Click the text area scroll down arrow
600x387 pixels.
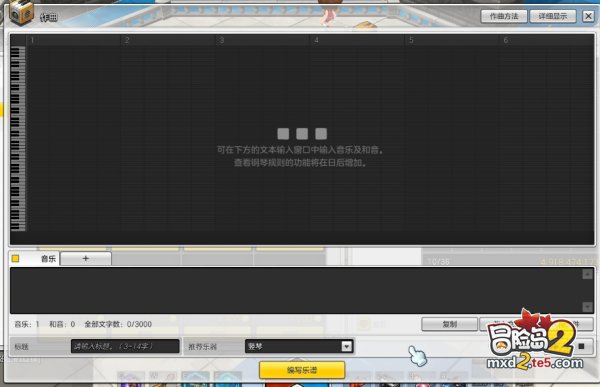click(x=587, y=307)
